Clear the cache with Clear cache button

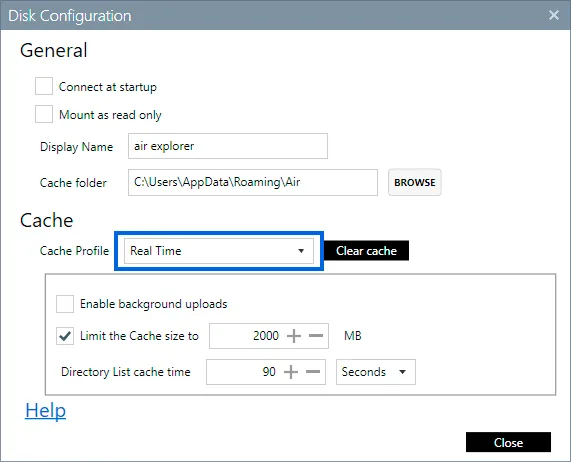(366, 250)
